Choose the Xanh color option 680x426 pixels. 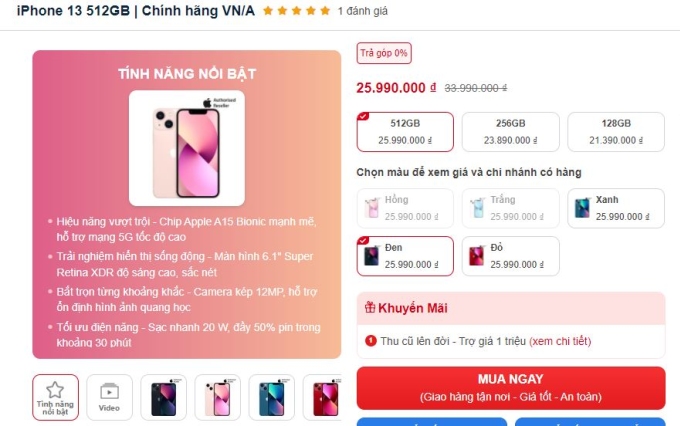coord(616,208)
